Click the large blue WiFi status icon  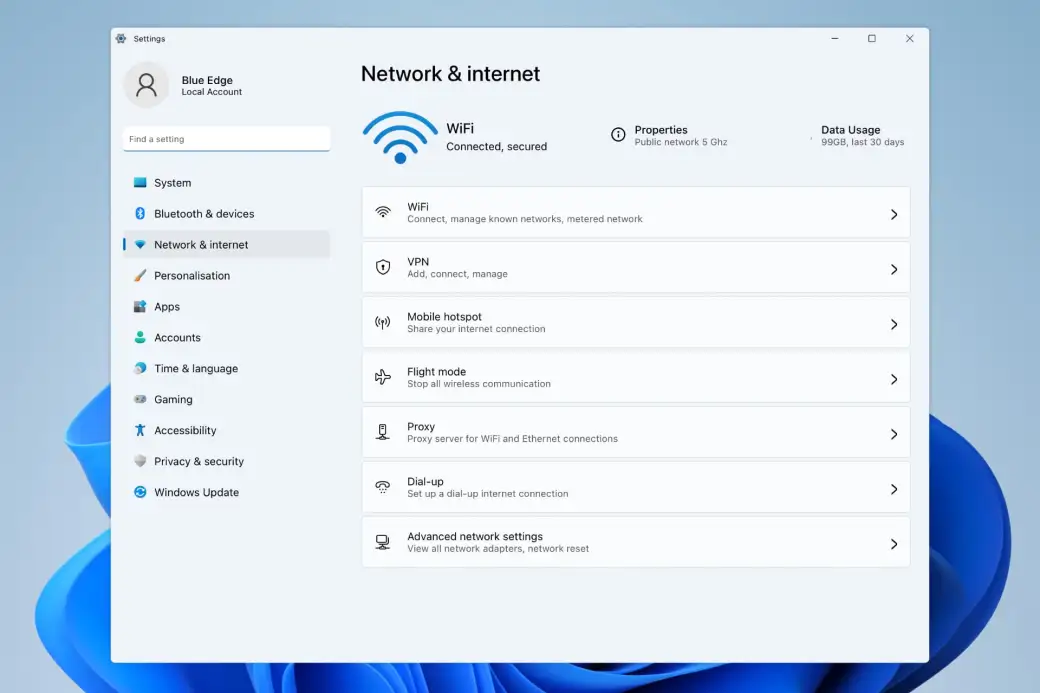point(400,137)
